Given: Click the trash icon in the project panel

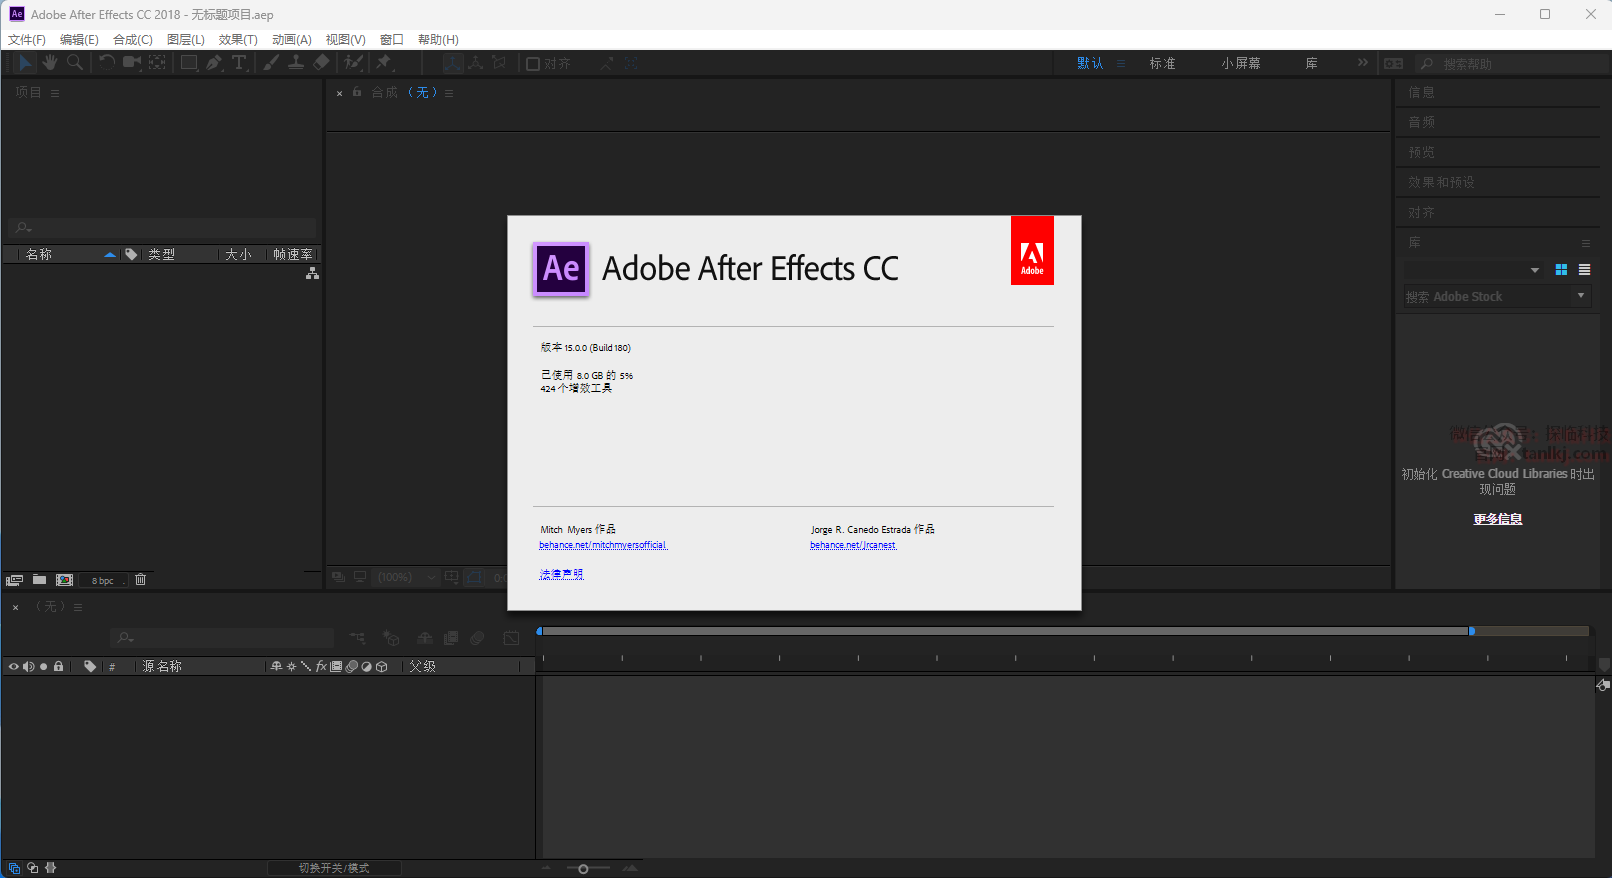Looking at the screenshot, I should pos(141,580).
